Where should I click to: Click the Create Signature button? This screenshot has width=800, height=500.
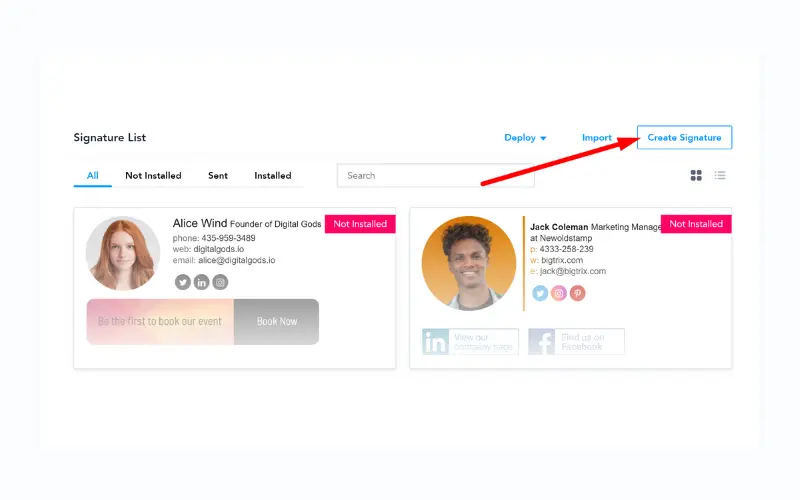click(x=684, y=137)
